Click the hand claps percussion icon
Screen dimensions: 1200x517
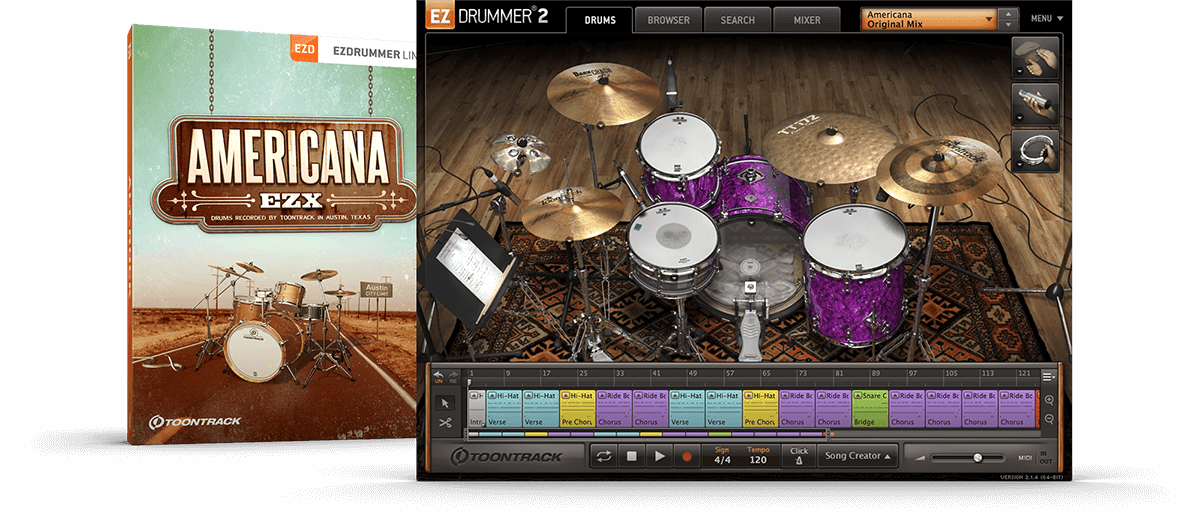(x=1035, y=59)
